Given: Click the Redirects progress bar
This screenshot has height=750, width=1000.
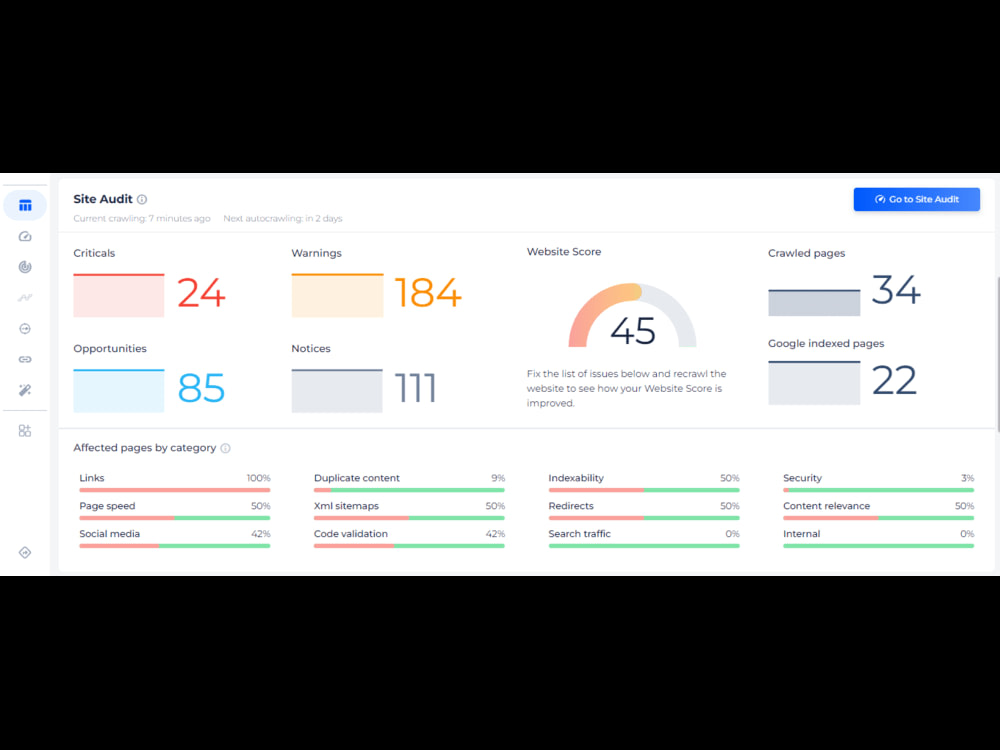Looking at the screenshot, I should coord(644,518).
